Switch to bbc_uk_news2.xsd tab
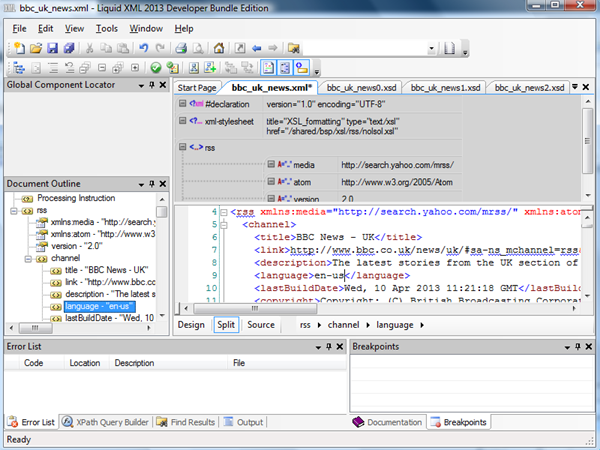Screen dimensions: 600x450 click(x=529, y=88)
